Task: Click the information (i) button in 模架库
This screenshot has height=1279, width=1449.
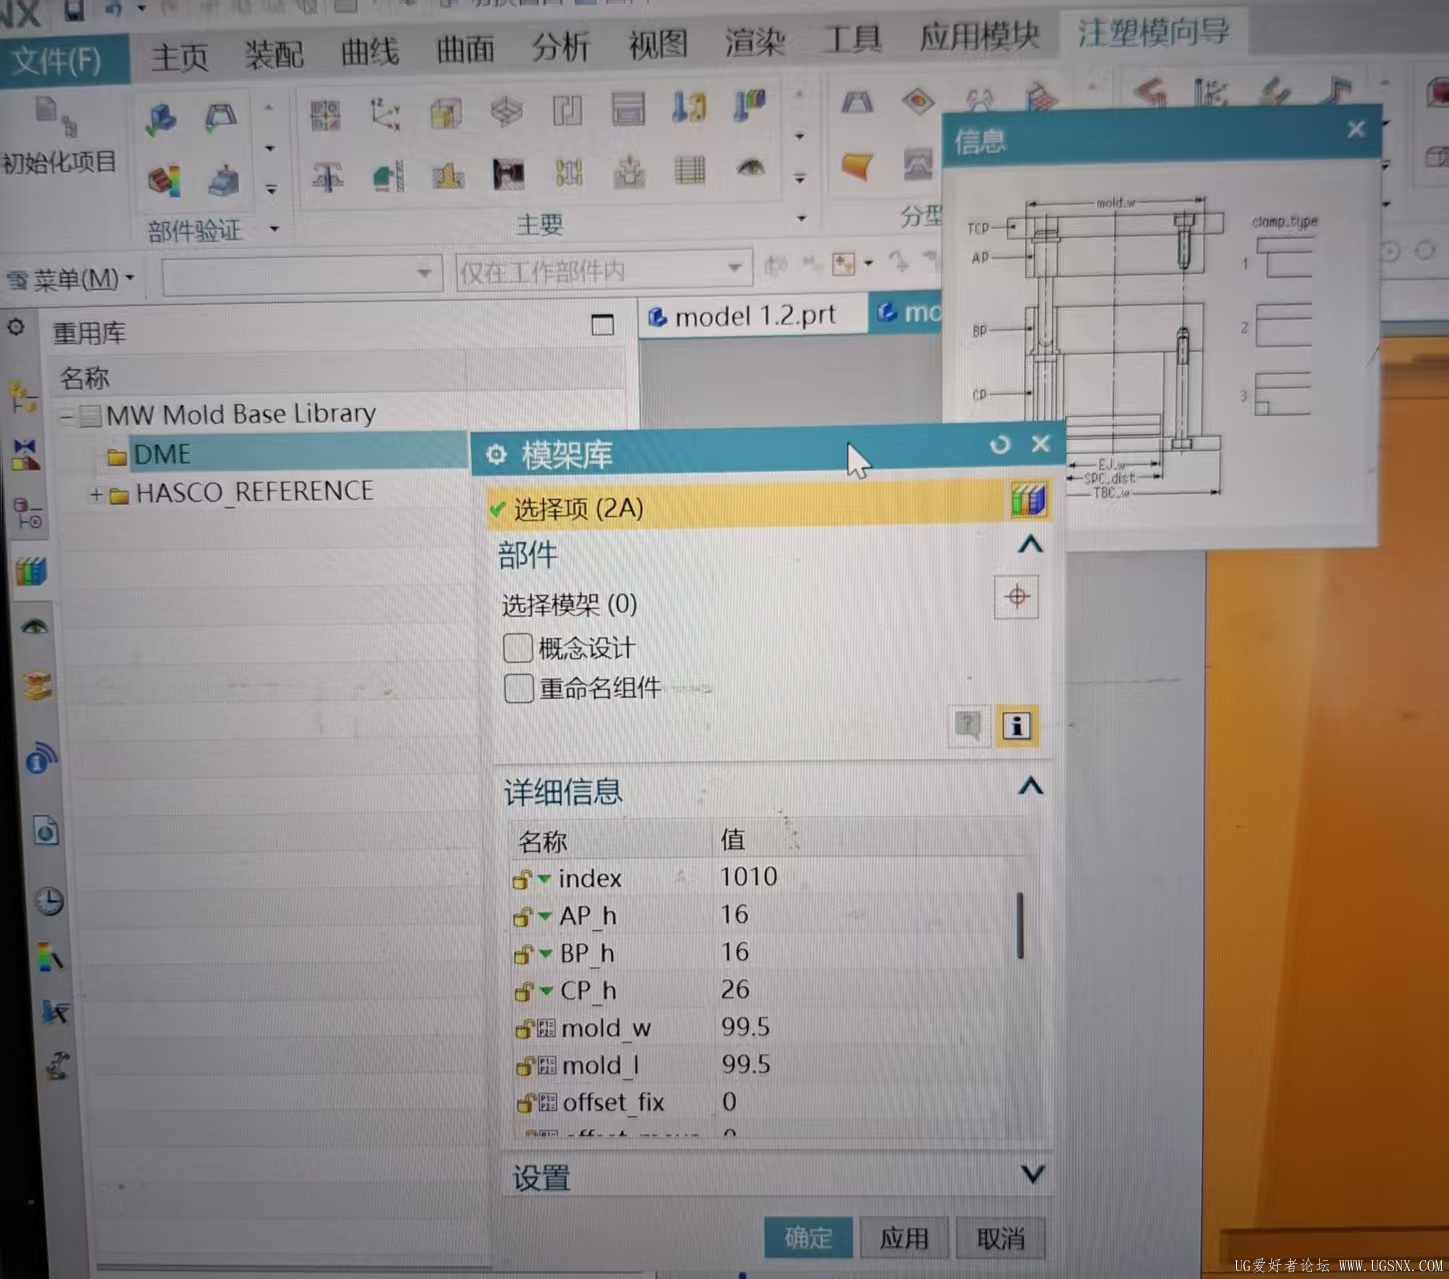Action: [1016, 726]
